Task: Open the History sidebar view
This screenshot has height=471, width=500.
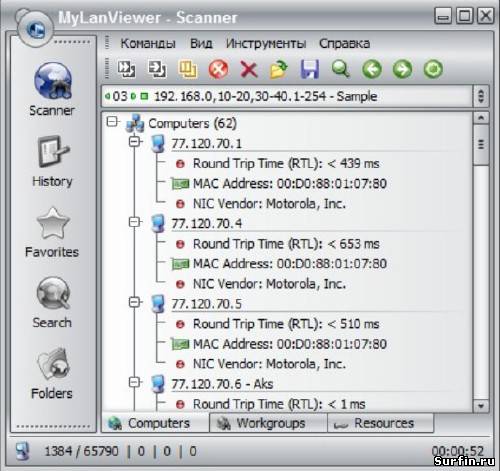Action: (x=52, y=161)
